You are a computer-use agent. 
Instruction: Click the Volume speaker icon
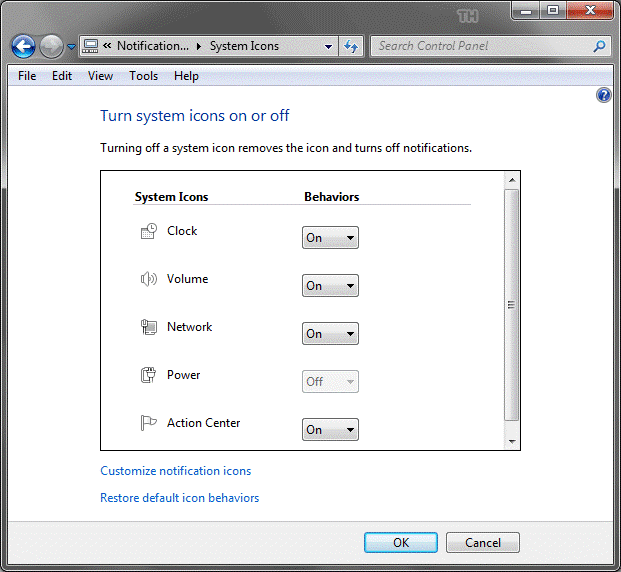click(x=149, y=279)
